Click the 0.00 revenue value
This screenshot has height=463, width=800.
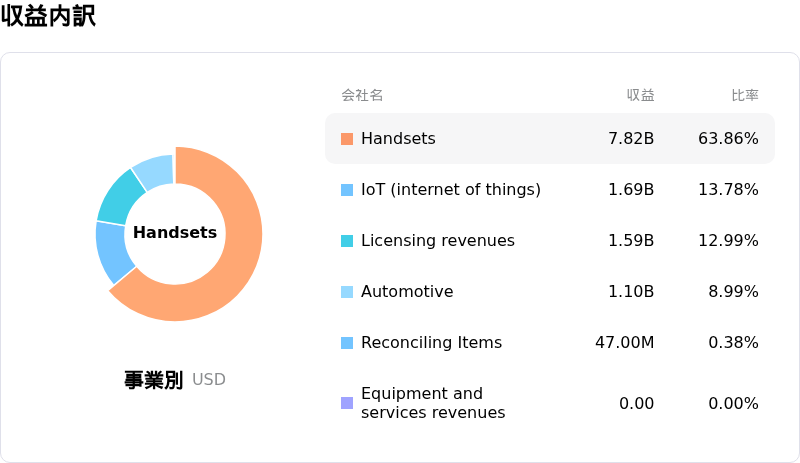click(x=636, y=404)
